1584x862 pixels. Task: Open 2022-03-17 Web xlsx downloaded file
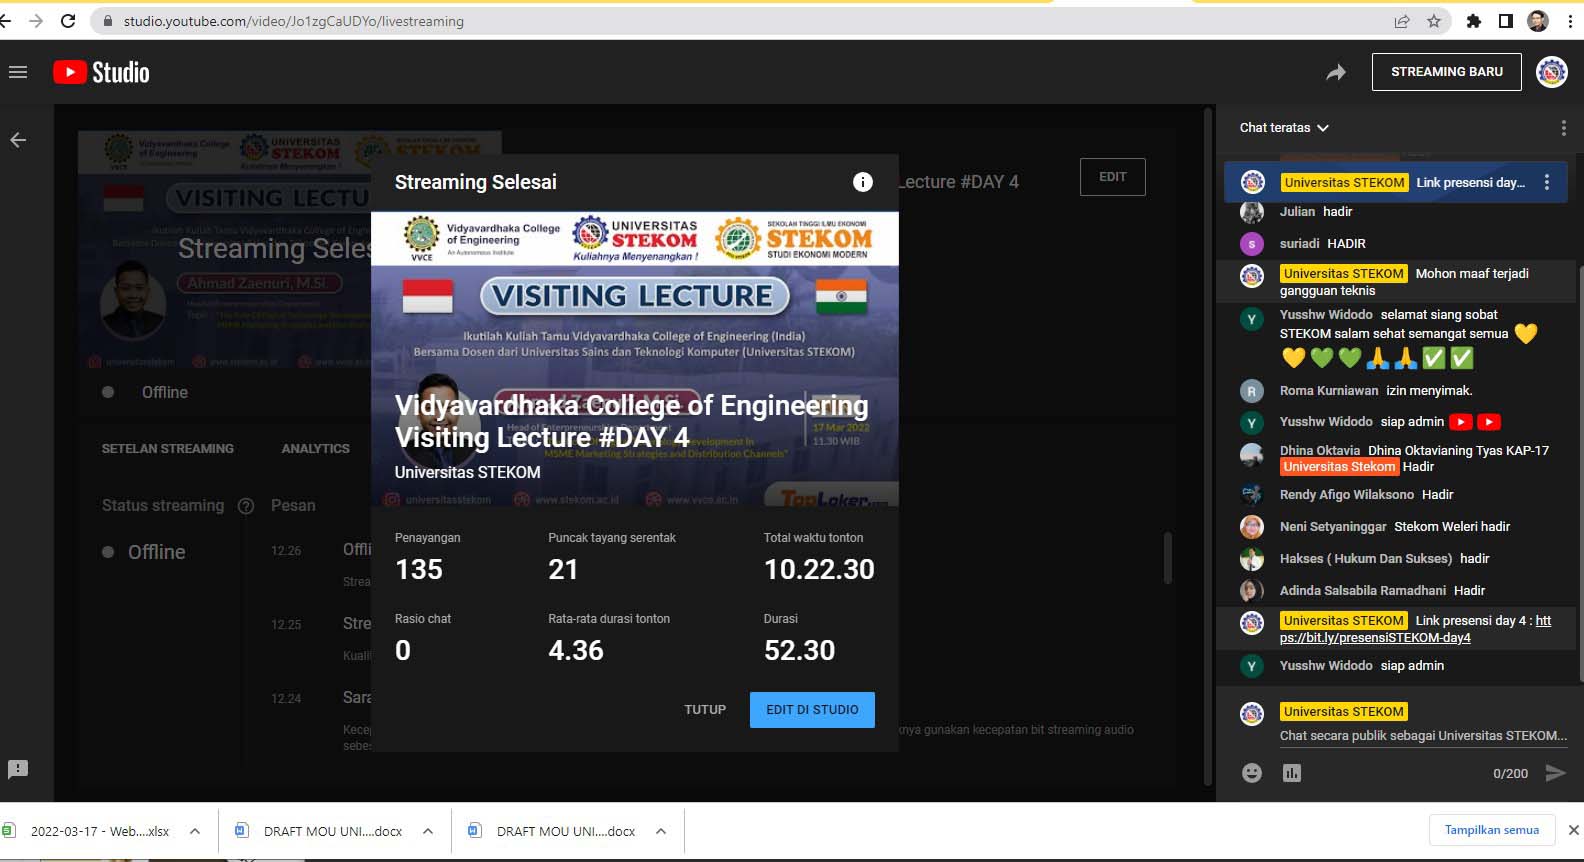pos(100,831)
